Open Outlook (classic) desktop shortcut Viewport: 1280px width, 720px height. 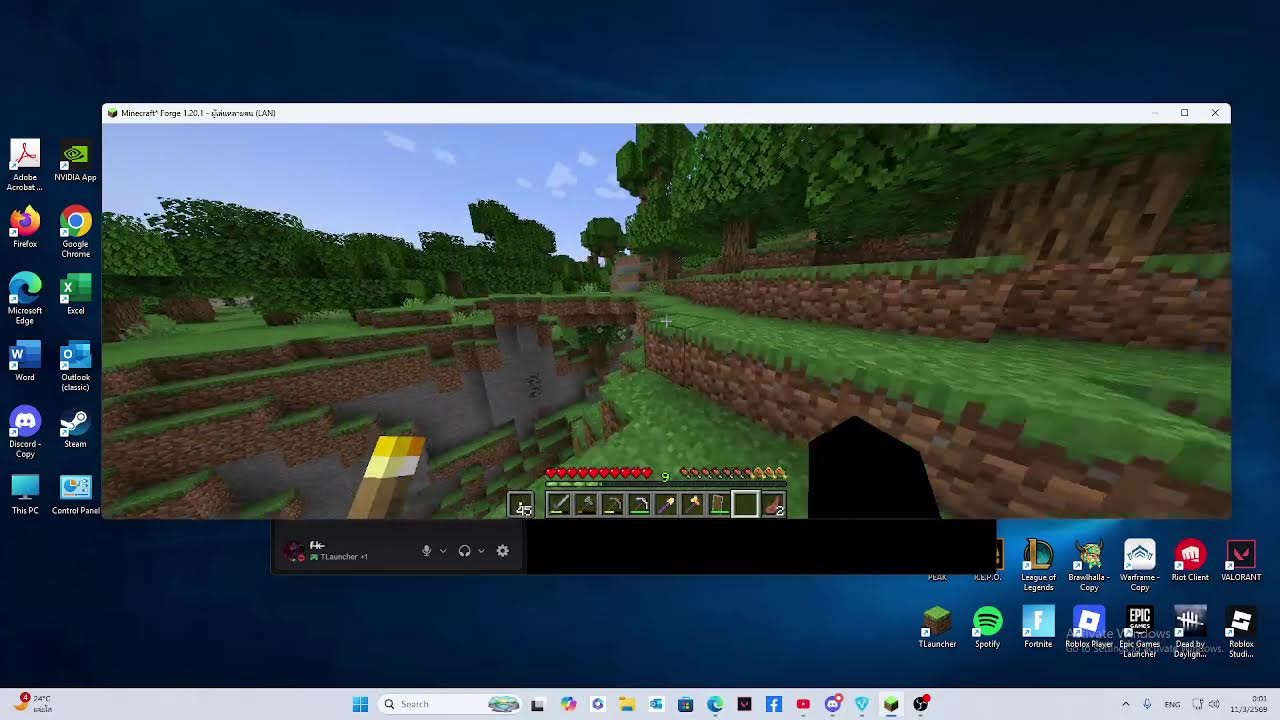[75, 366]
